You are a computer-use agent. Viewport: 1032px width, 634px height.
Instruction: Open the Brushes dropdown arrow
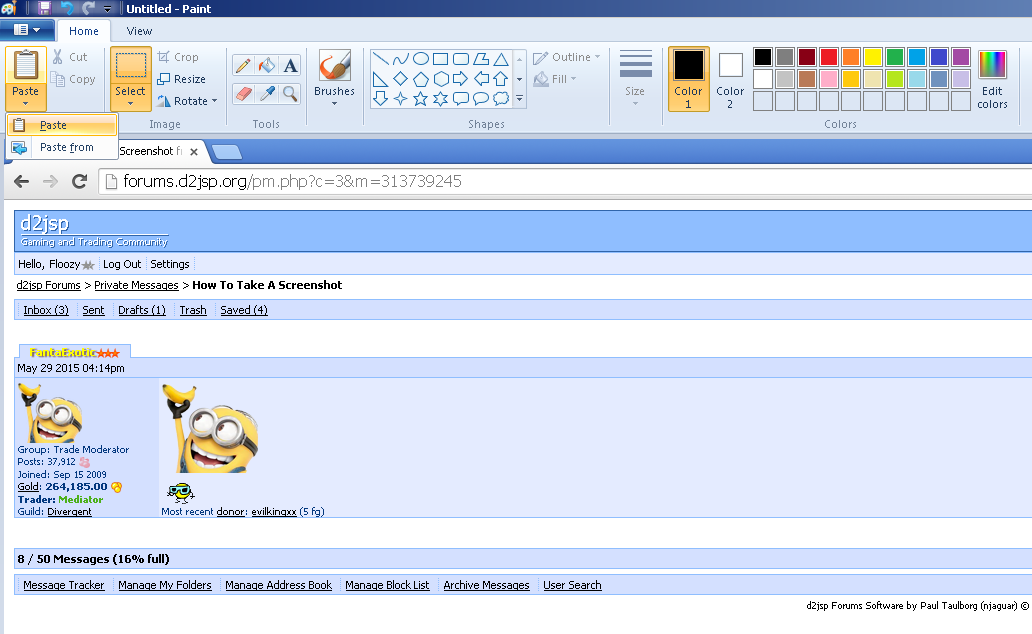point(334,103)
